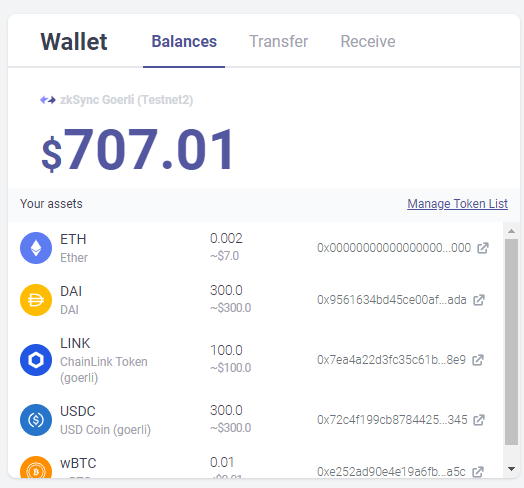This screenshot has width=524, height=488.
Task: Open the Manage Token List link
Action: coord(457,204)
